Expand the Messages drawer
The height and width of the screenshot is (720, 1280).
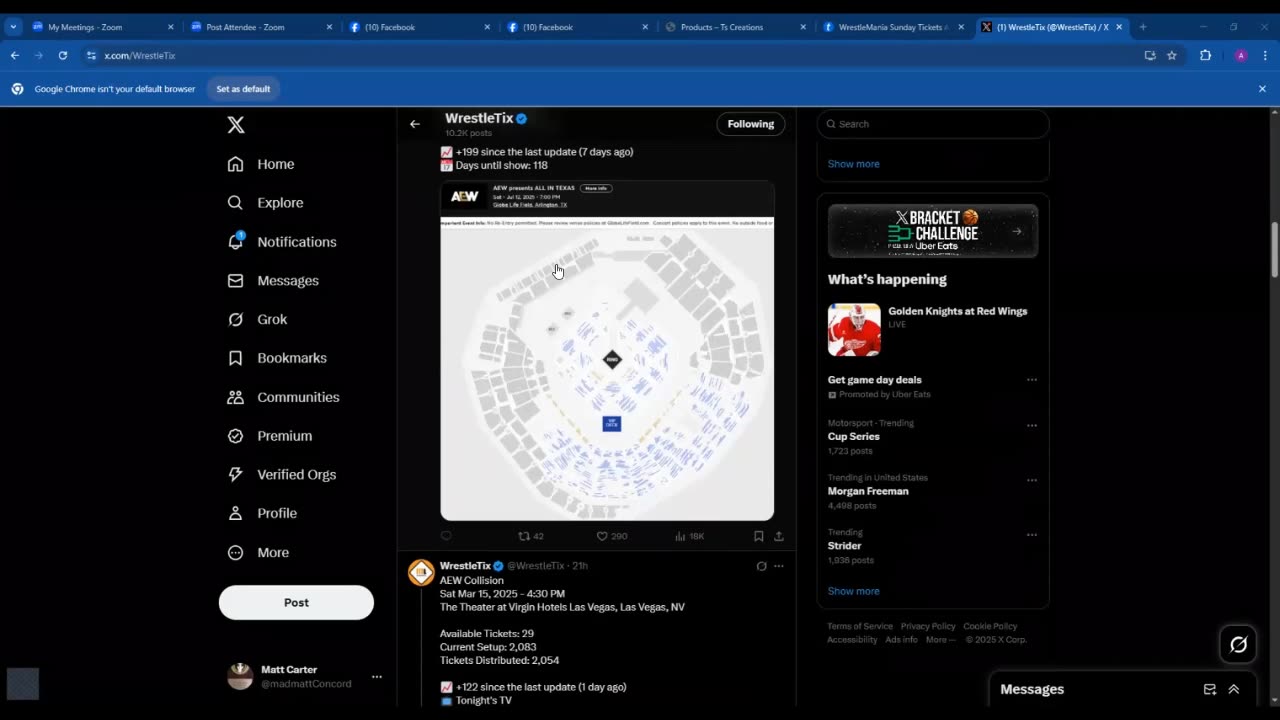(1234, 689)
